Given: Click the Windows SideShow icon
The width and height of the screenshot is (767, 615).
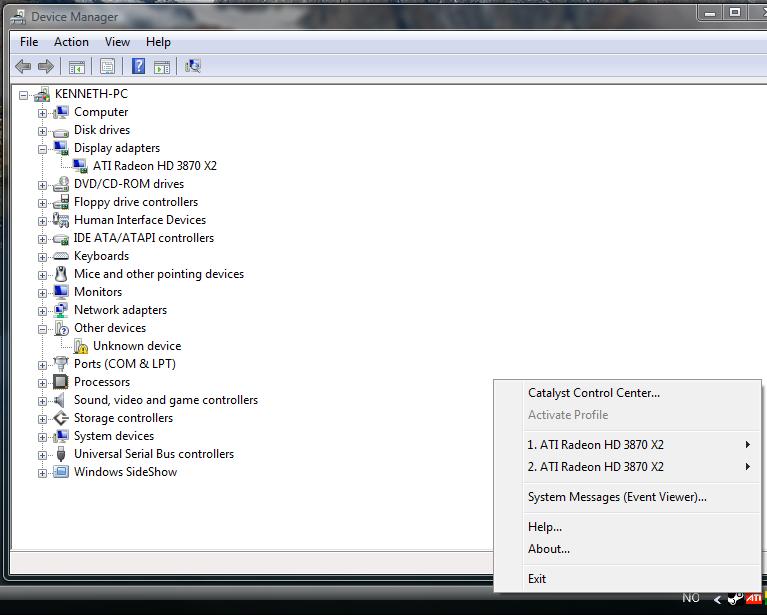Looking at the screenshot, I should click(x=61, y=472).
